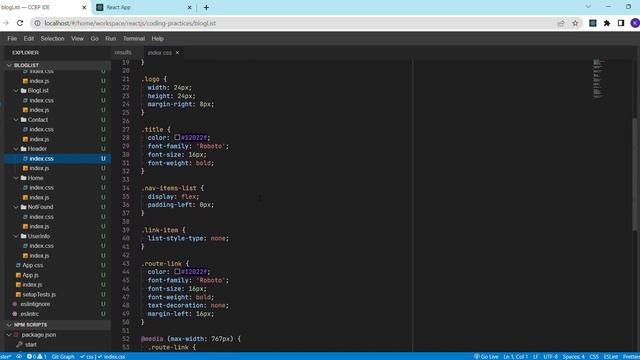Change Spaces: 4 indentation setting
This screenshot has width=640, height=360.
[x=573, y=356]
